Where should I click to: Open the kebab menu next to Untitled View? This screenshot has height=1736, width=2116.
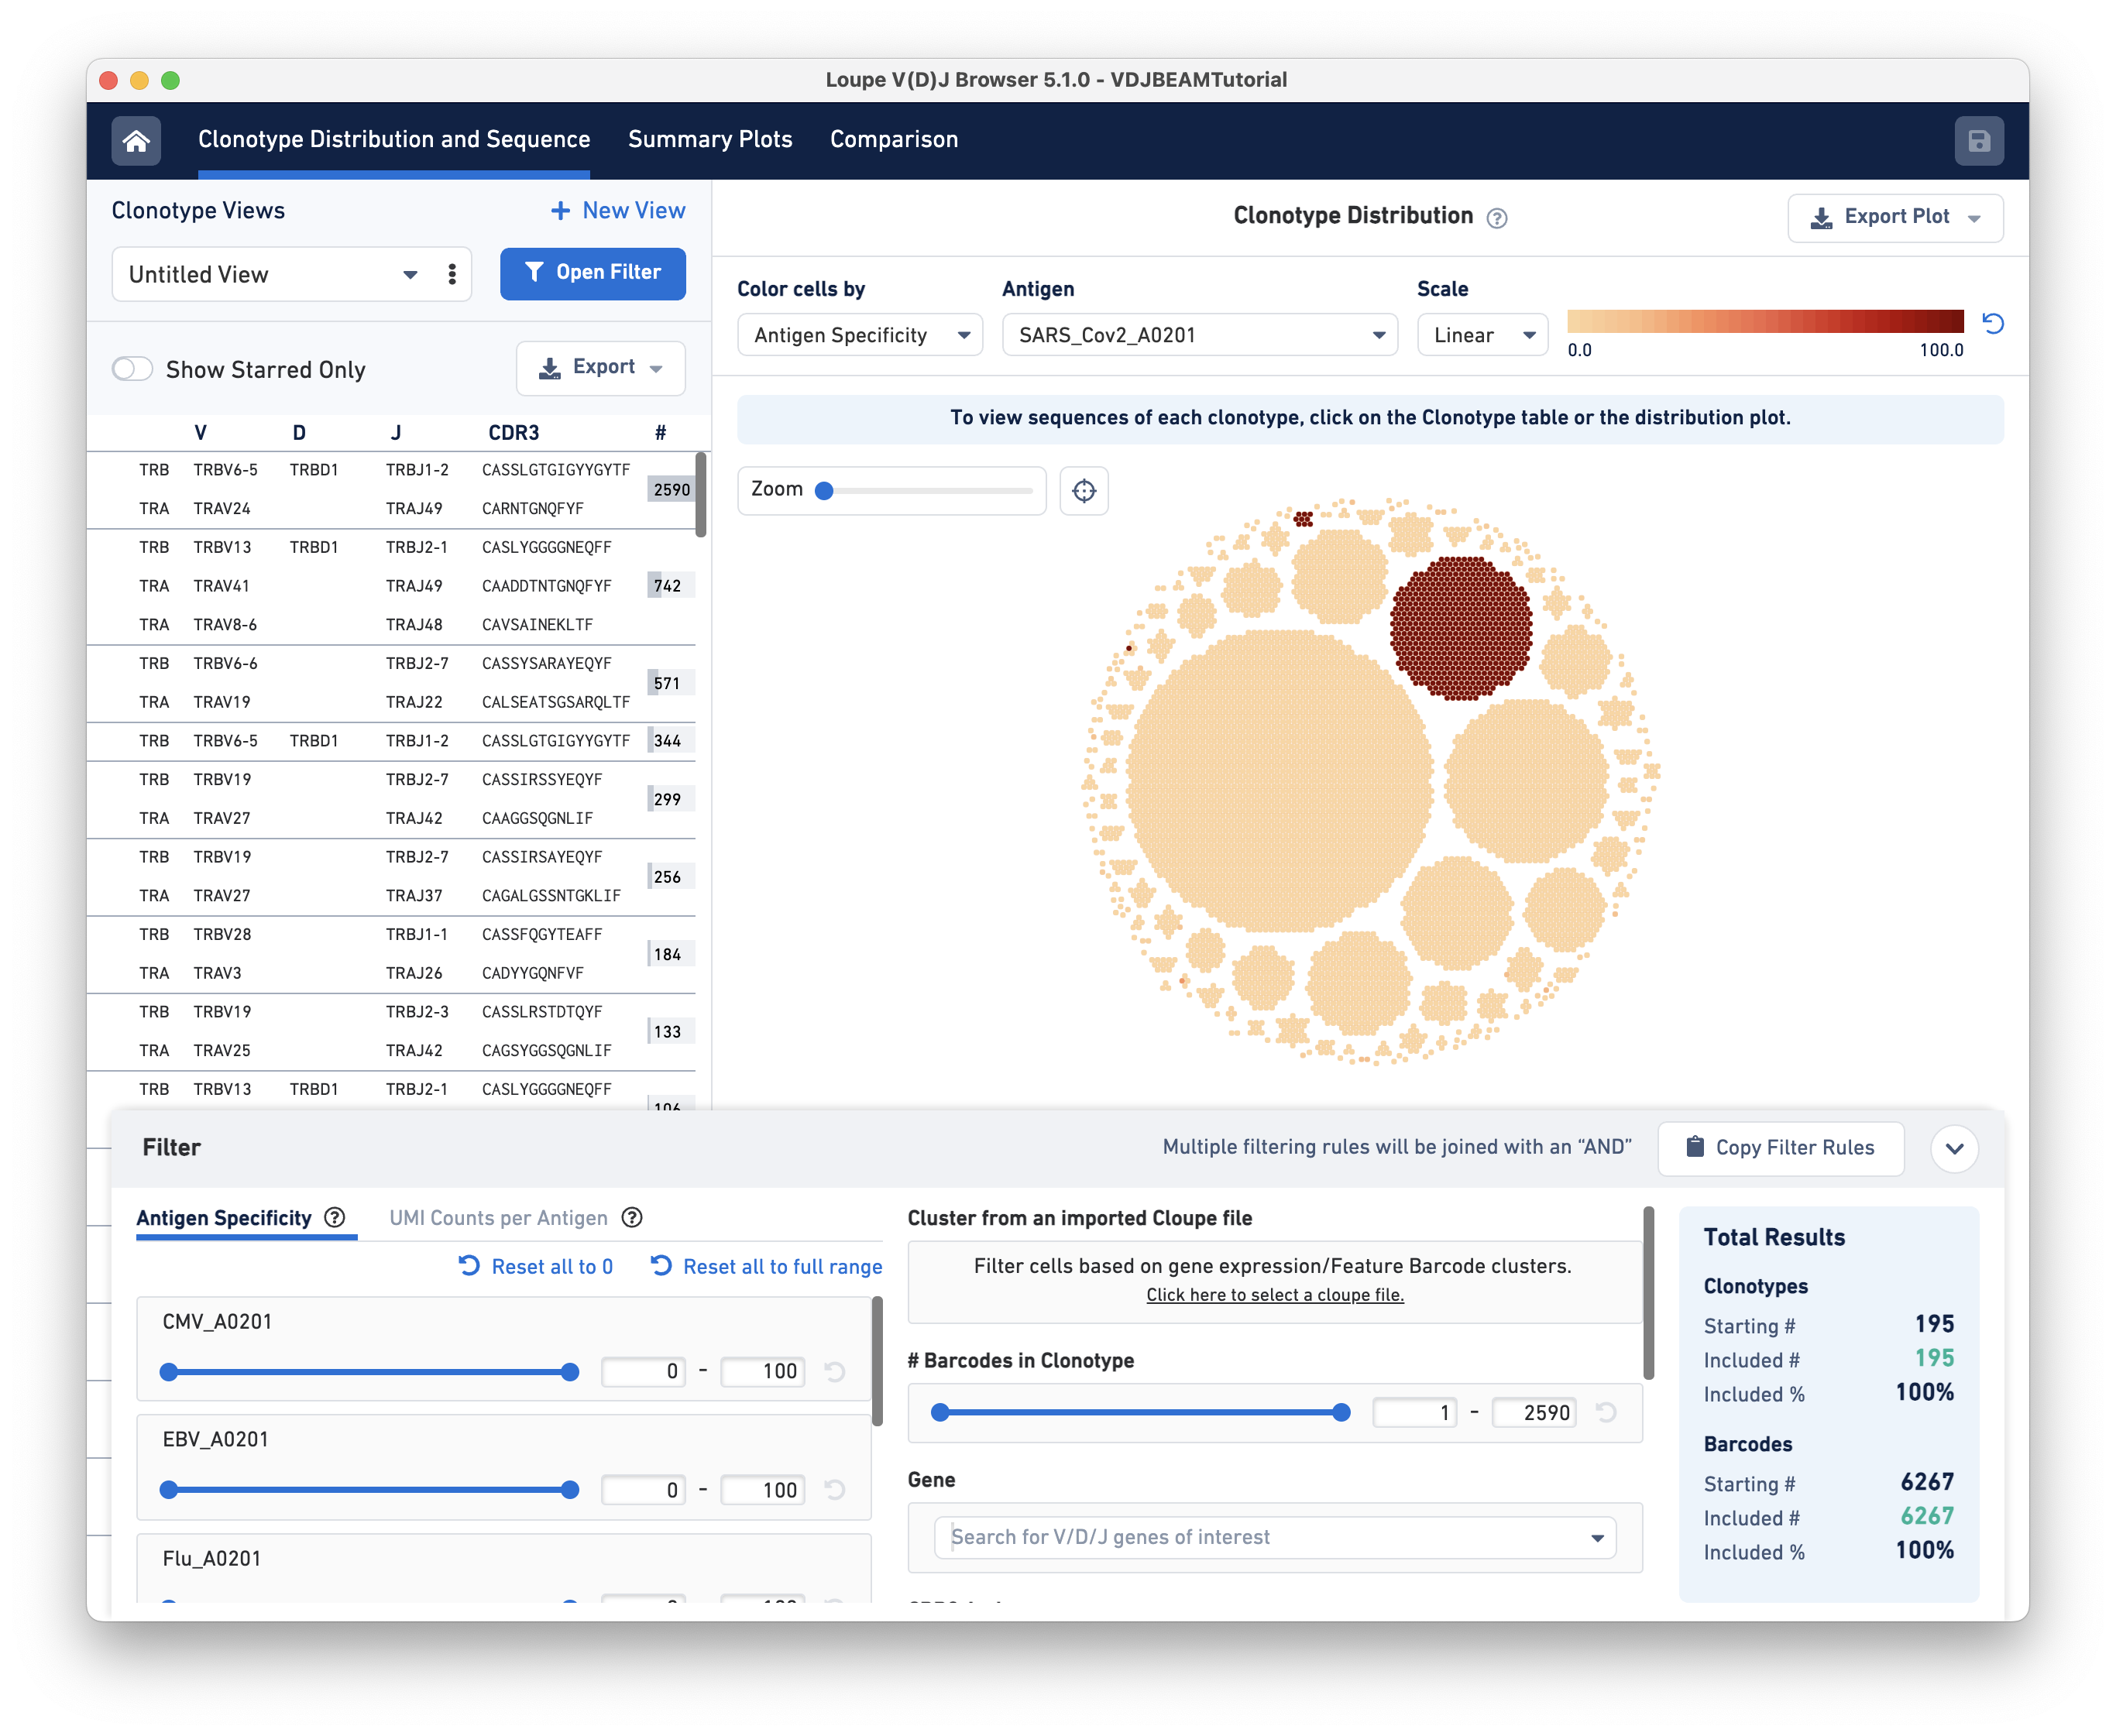point(452,274)
